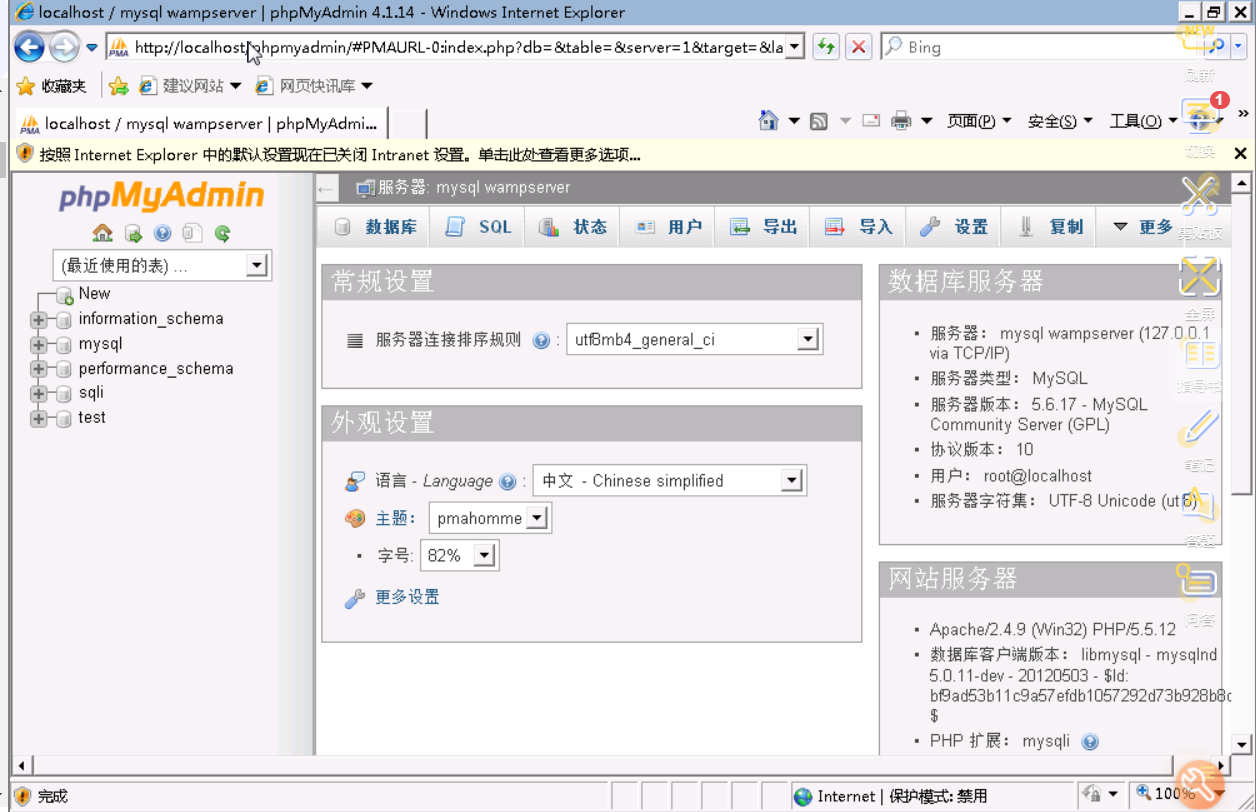
Task: Click the phpMyAdmin log out icon
Action: coord(133,233)
